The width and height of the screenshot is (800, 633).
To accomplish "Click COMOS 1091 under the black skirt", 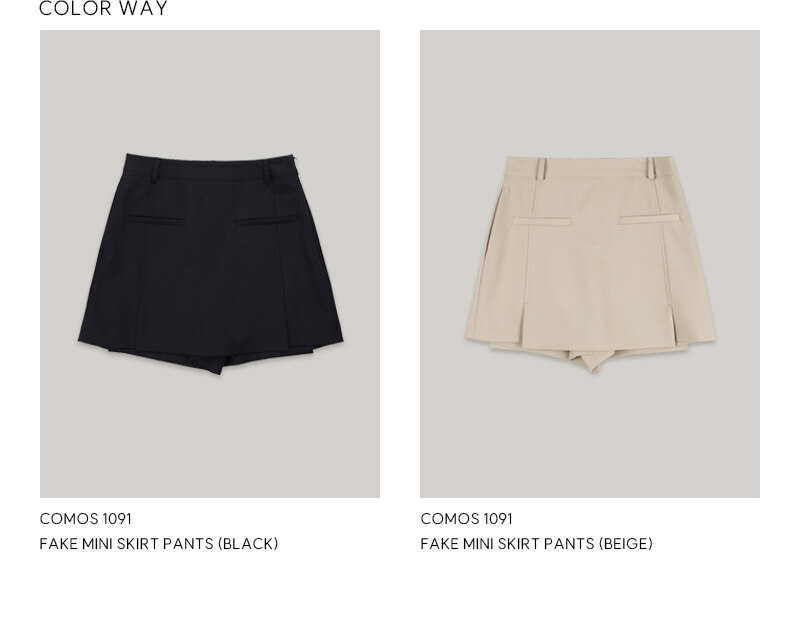I will click(x=85, y=519).
